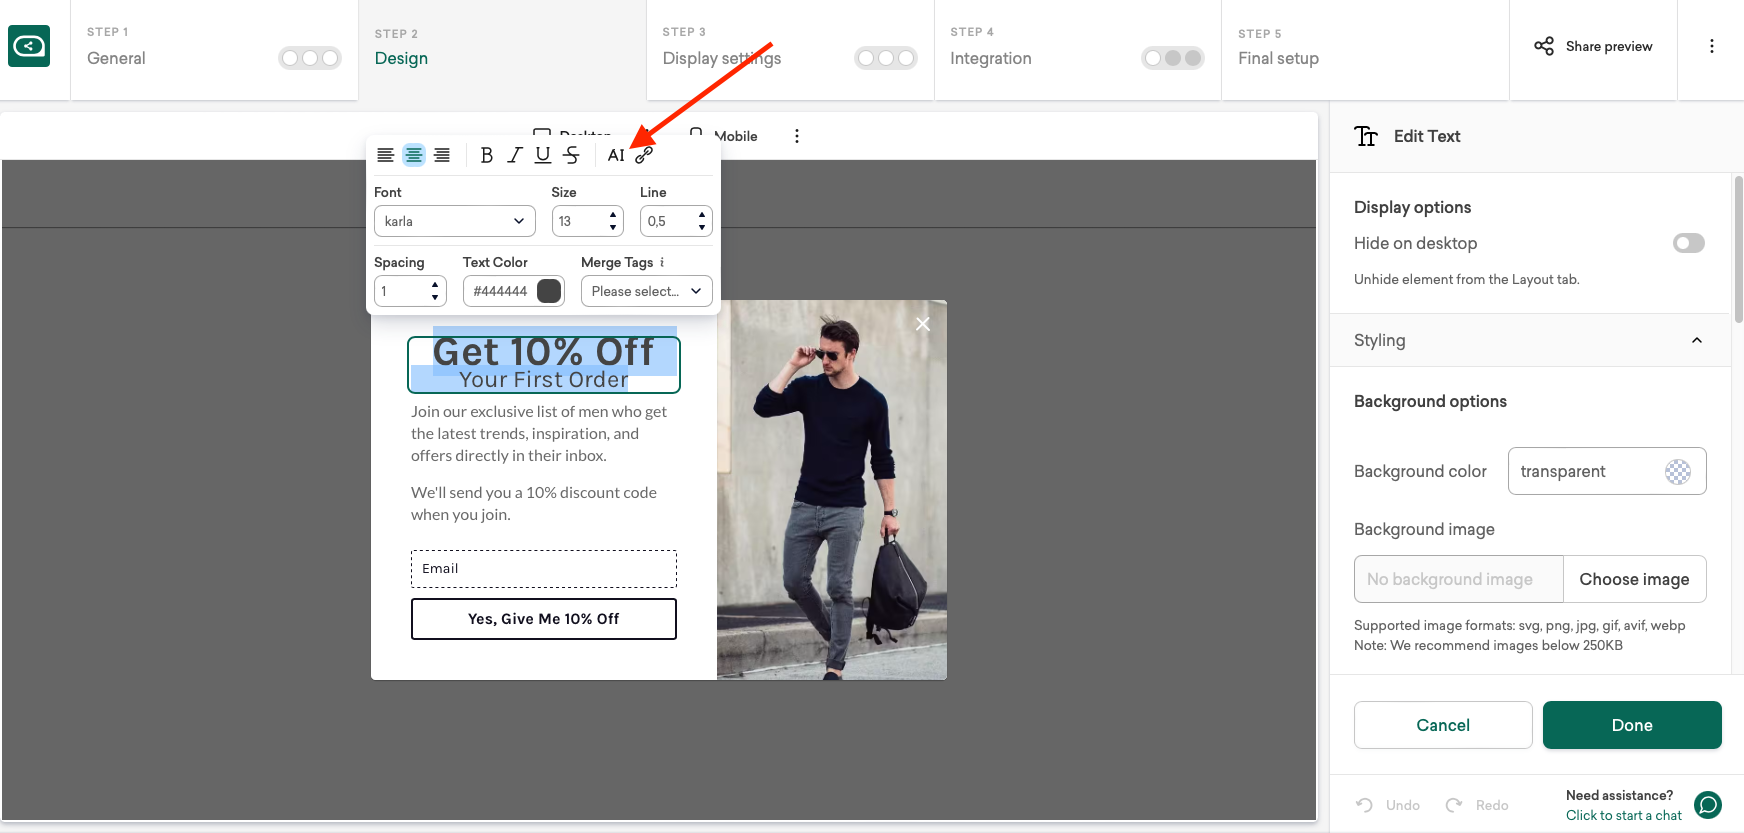Click Choose image button
Screen dimensions: 1744x833
[1634, 579]
